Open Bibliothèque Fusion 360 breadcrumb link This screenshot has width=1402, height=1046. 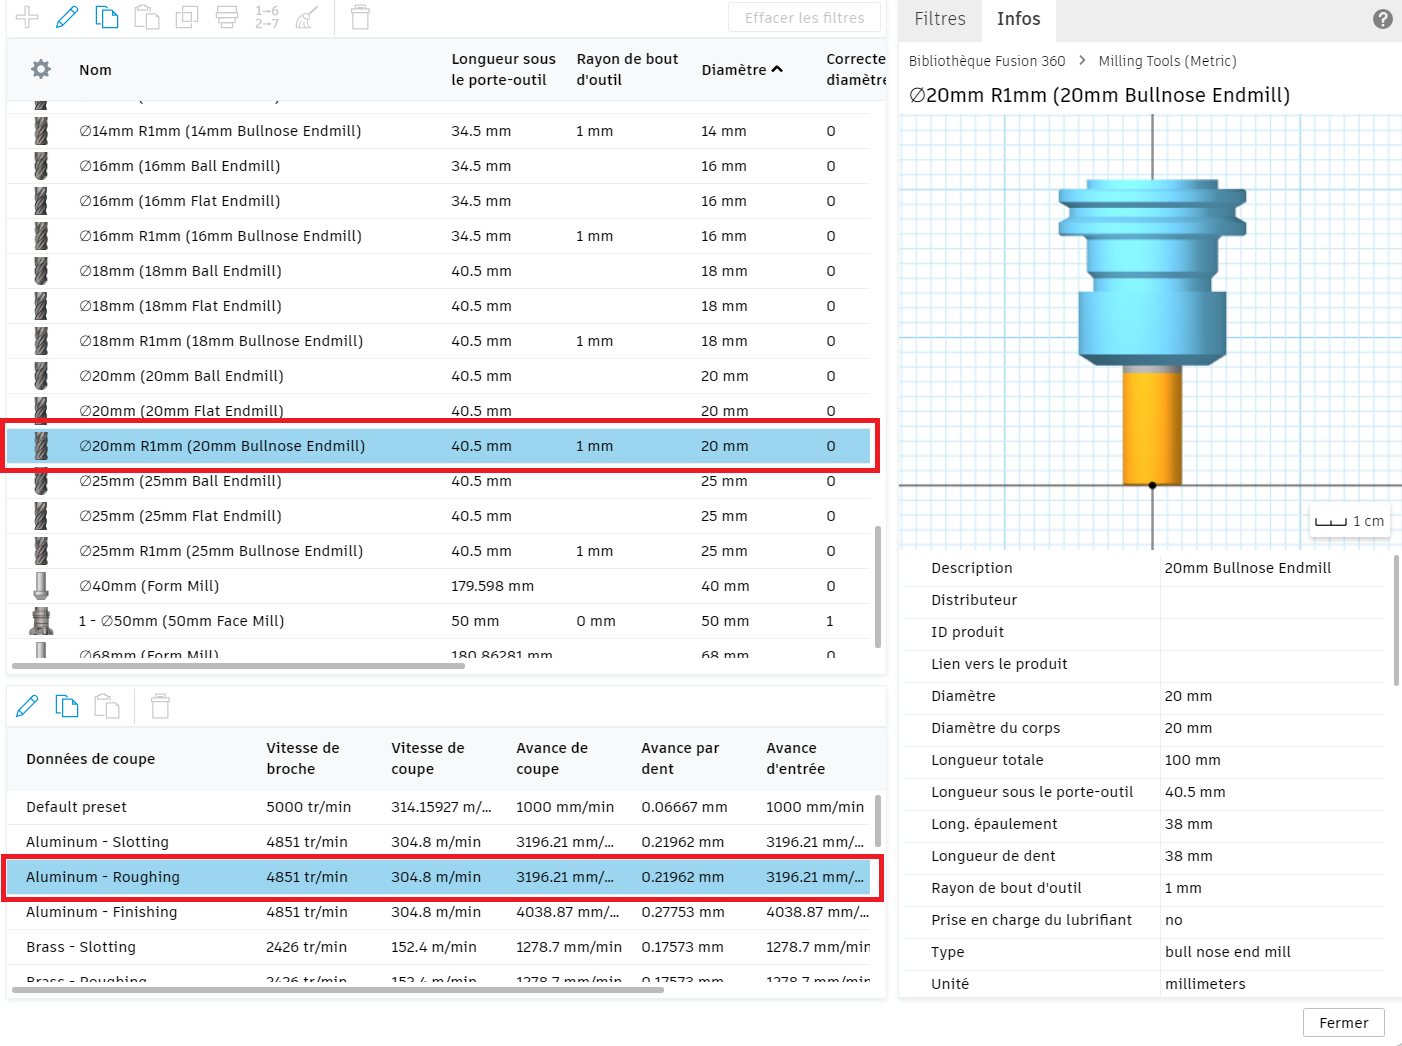tap(986, 61)
